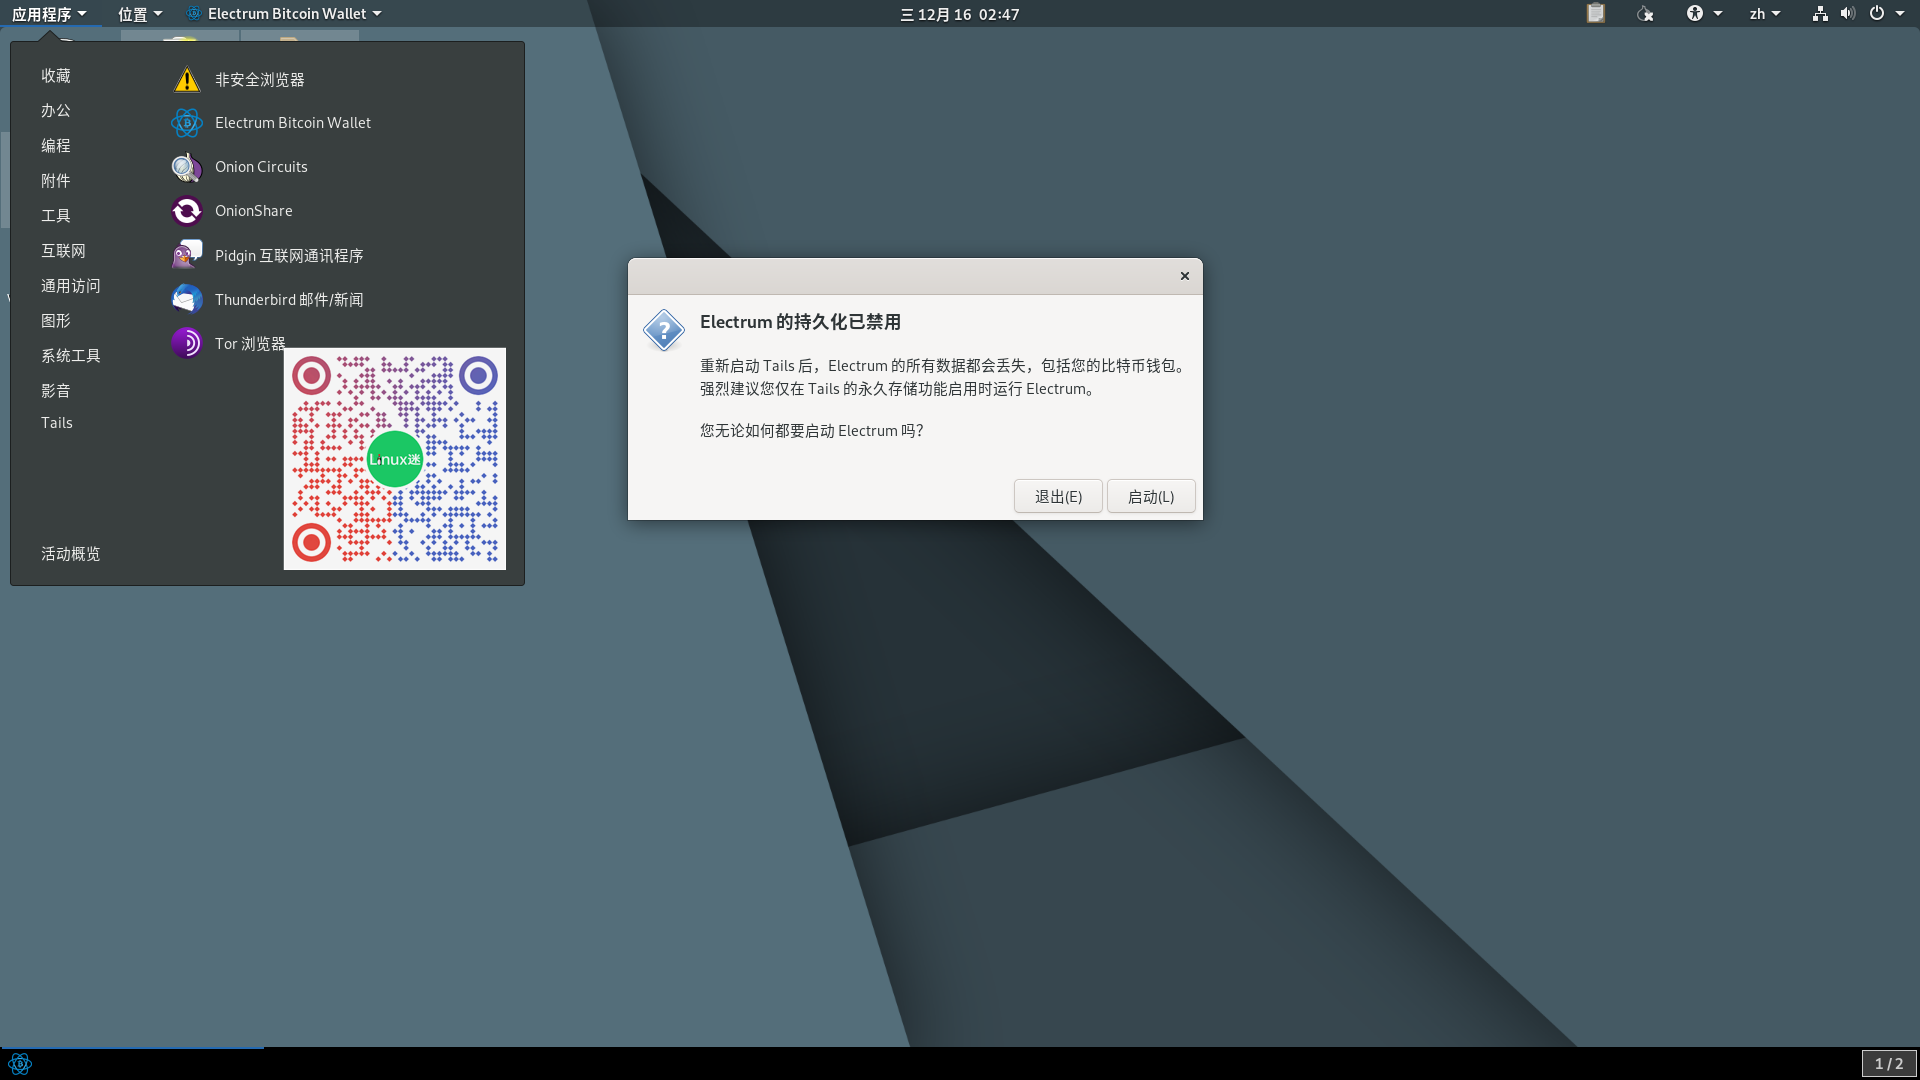The height and width of the screenshot is (1080, 1920).
Task: Close the Electrum persistence dialog
Action: pos(1185,276)
